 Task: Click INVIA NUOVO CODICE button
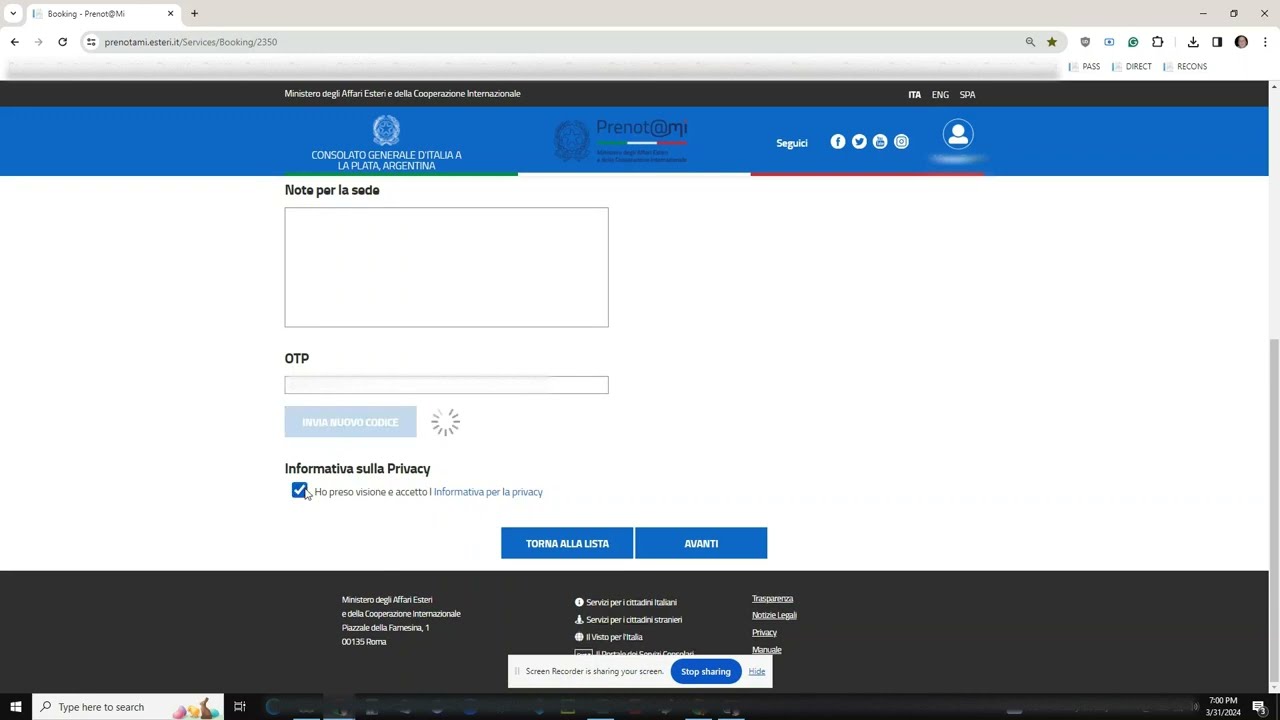pos(350,422)
